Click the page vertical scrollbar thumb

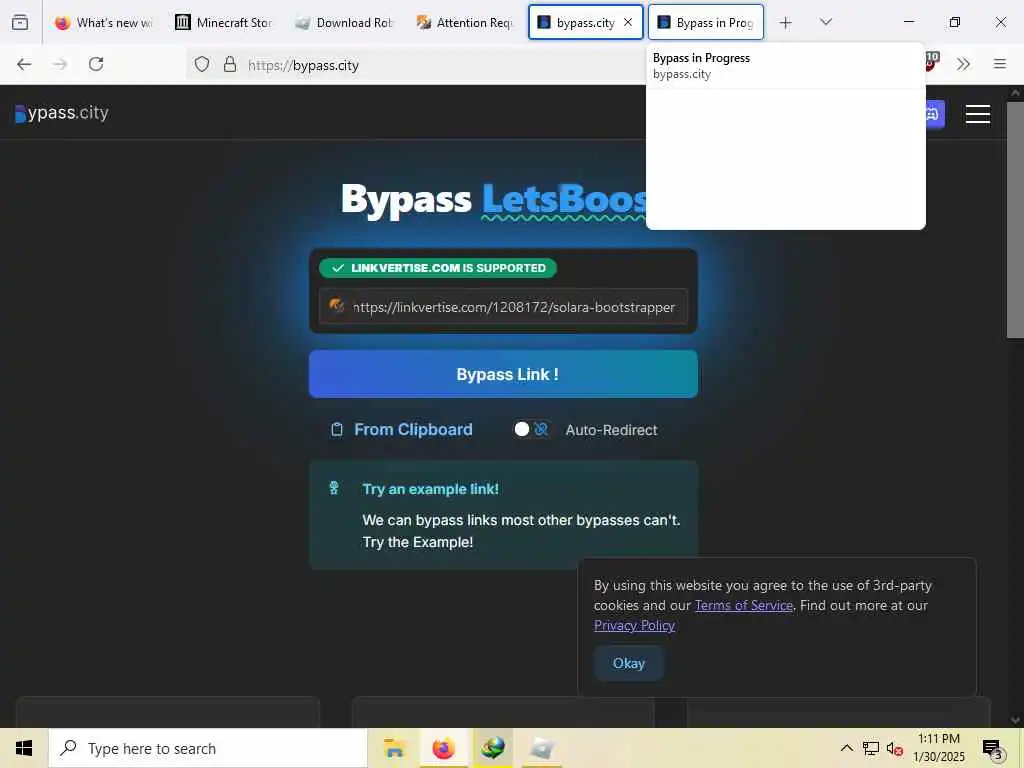[x=1015, y=219]
